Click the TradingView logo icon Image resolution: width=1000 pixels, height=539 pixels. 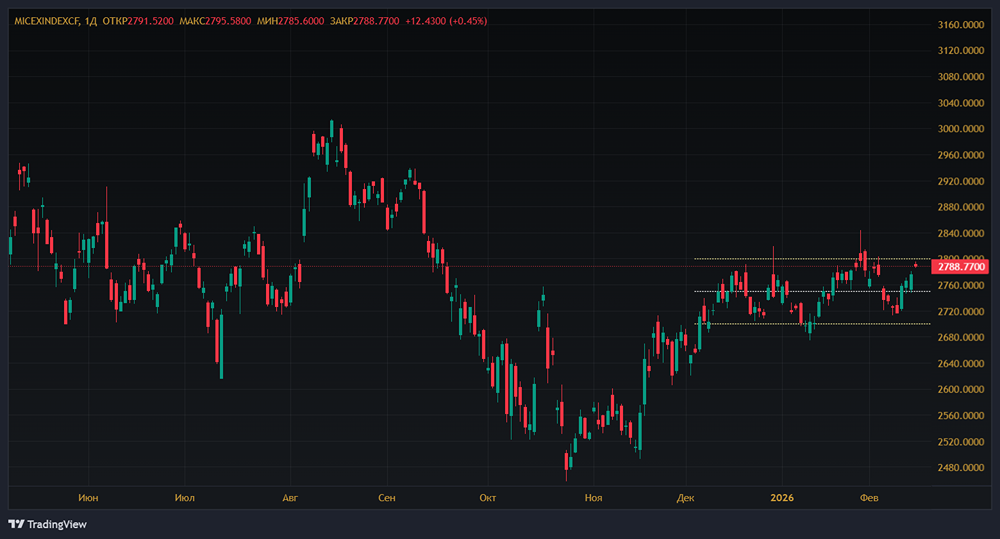[17, 524]
